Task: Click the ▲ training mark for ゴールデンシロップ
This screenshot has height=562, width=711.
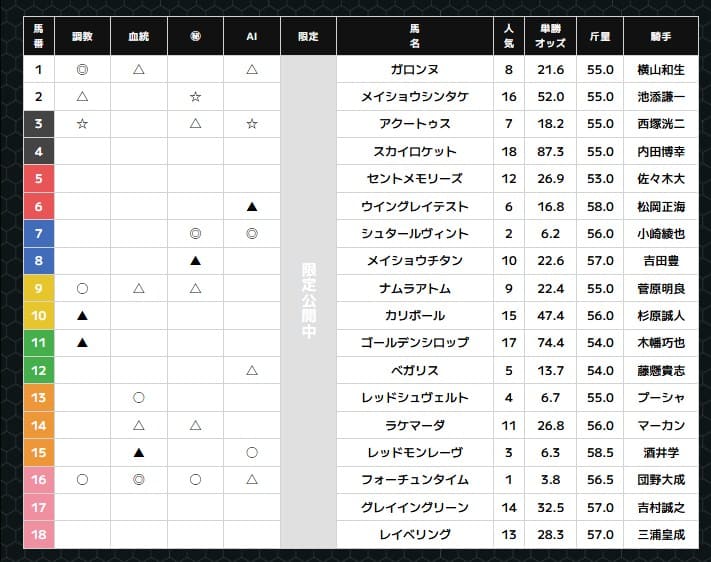Action: coord(82,343)
